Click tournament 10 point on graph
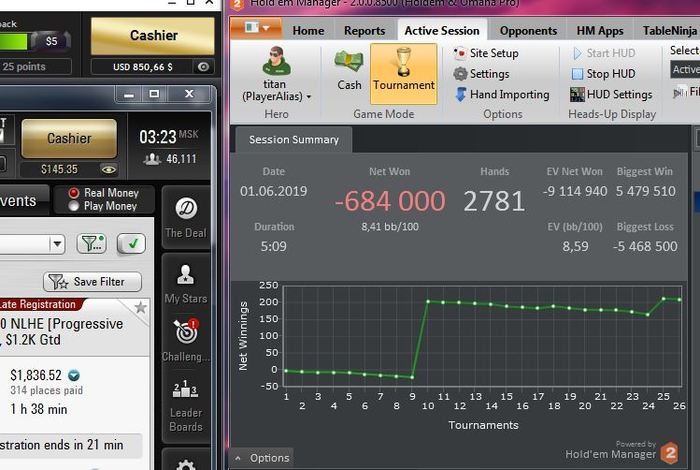Image resolution: width=700 pixels, height=470 pixels. [x=428, y=302]
